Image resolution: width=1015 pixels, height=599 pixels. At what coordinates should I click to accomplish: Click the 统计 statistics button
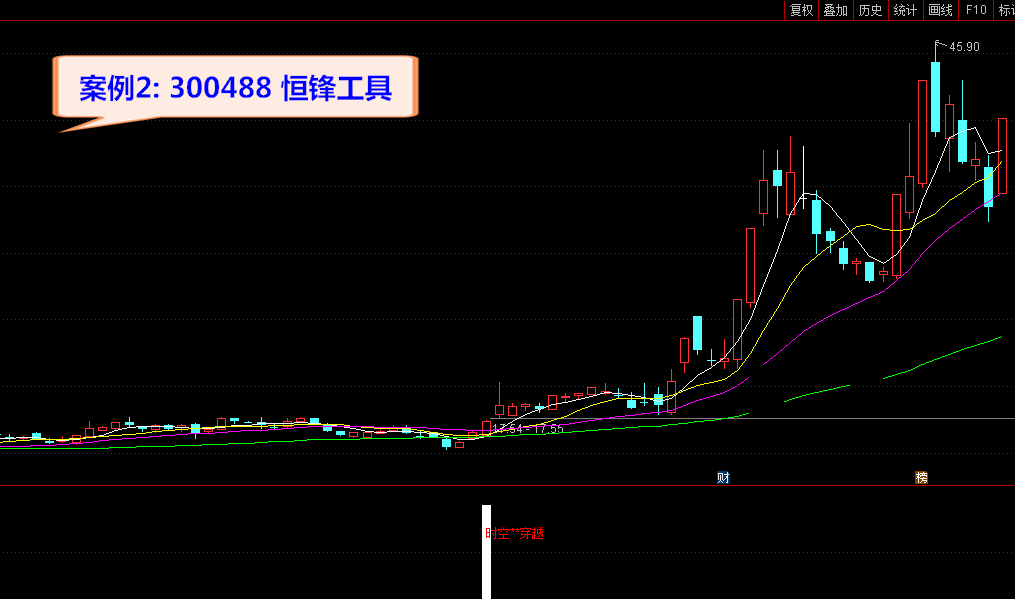click(906, 10)
